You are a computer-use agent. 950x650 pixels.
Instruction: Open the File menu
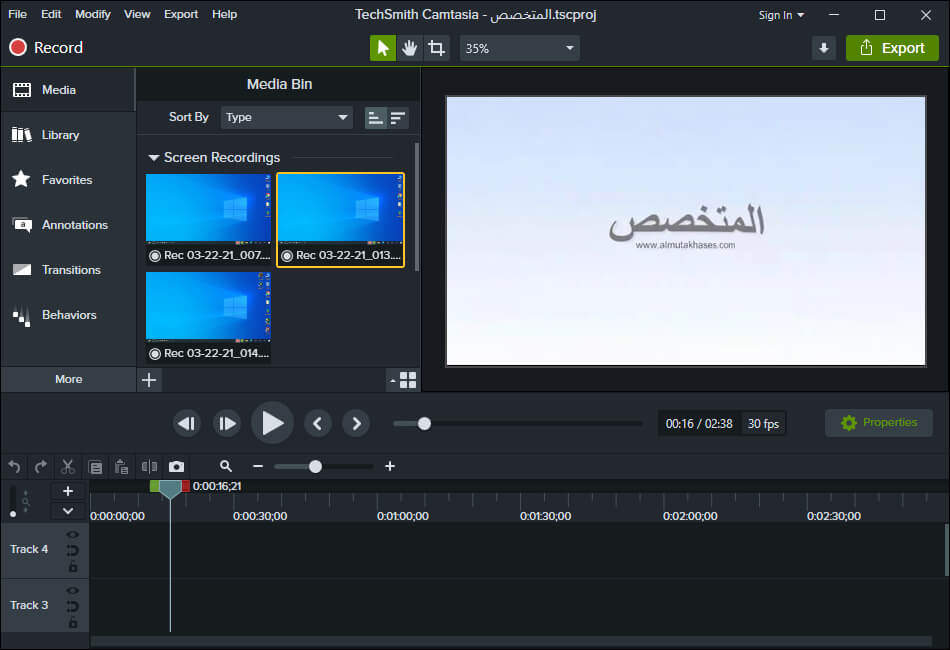click(x=18, y=14)
